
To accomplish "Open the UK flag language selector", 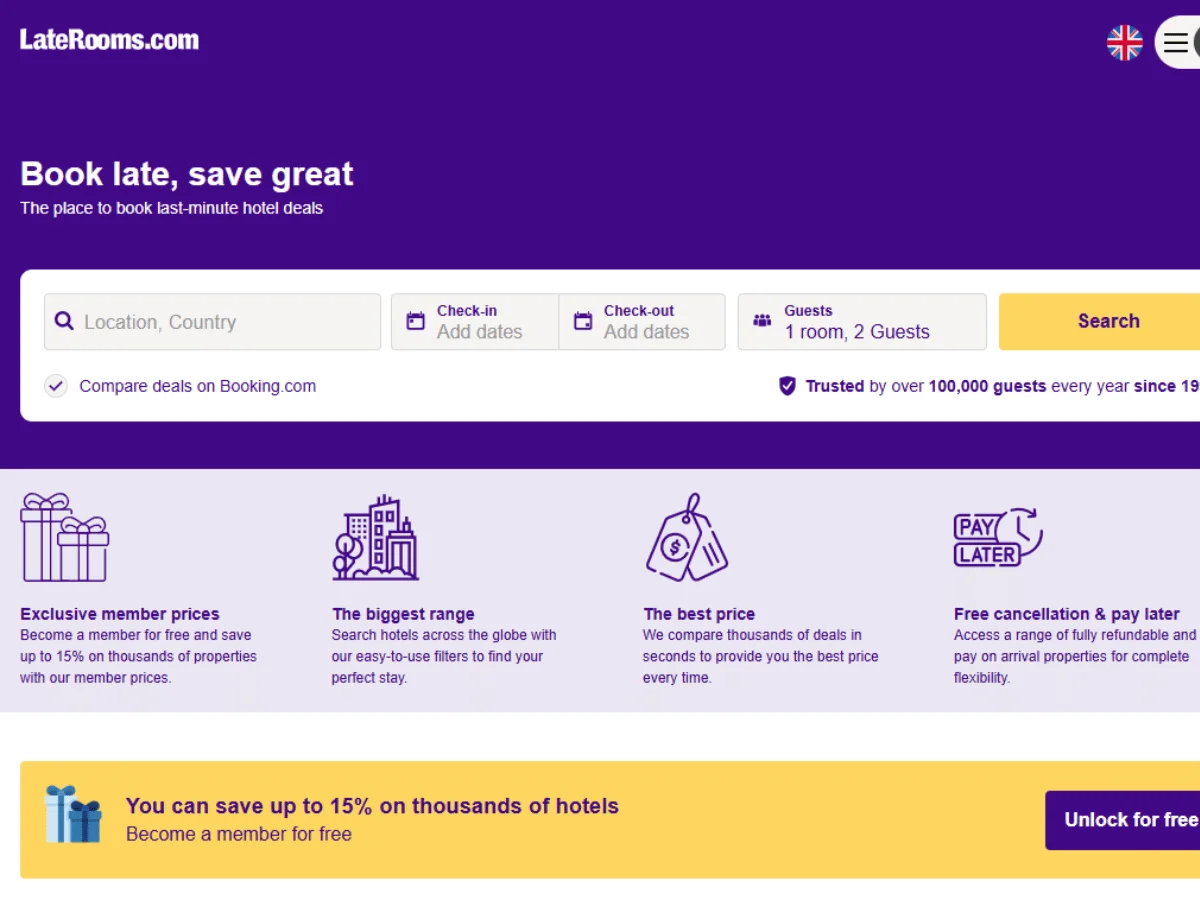I will coord(1124,43).
